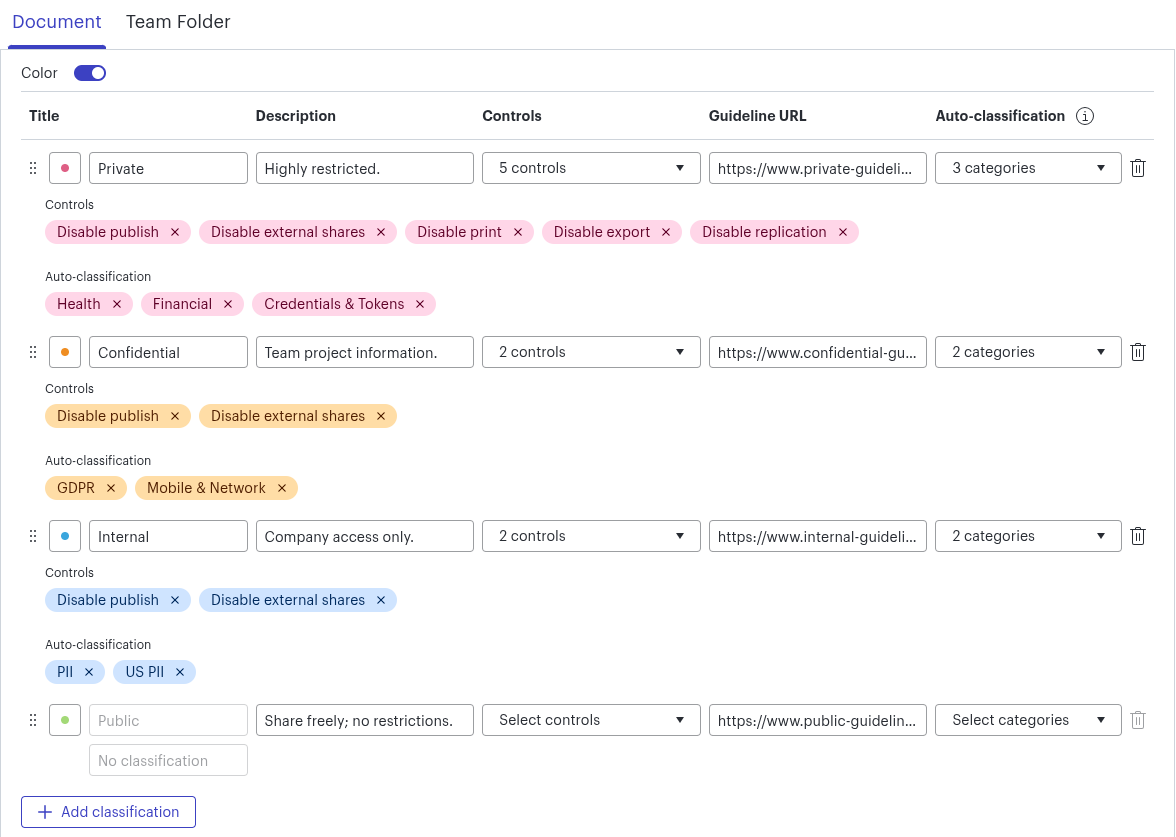The image size is (1176, 837).
Task: Edit the private-guideline URL field
Action: point(818,168)
